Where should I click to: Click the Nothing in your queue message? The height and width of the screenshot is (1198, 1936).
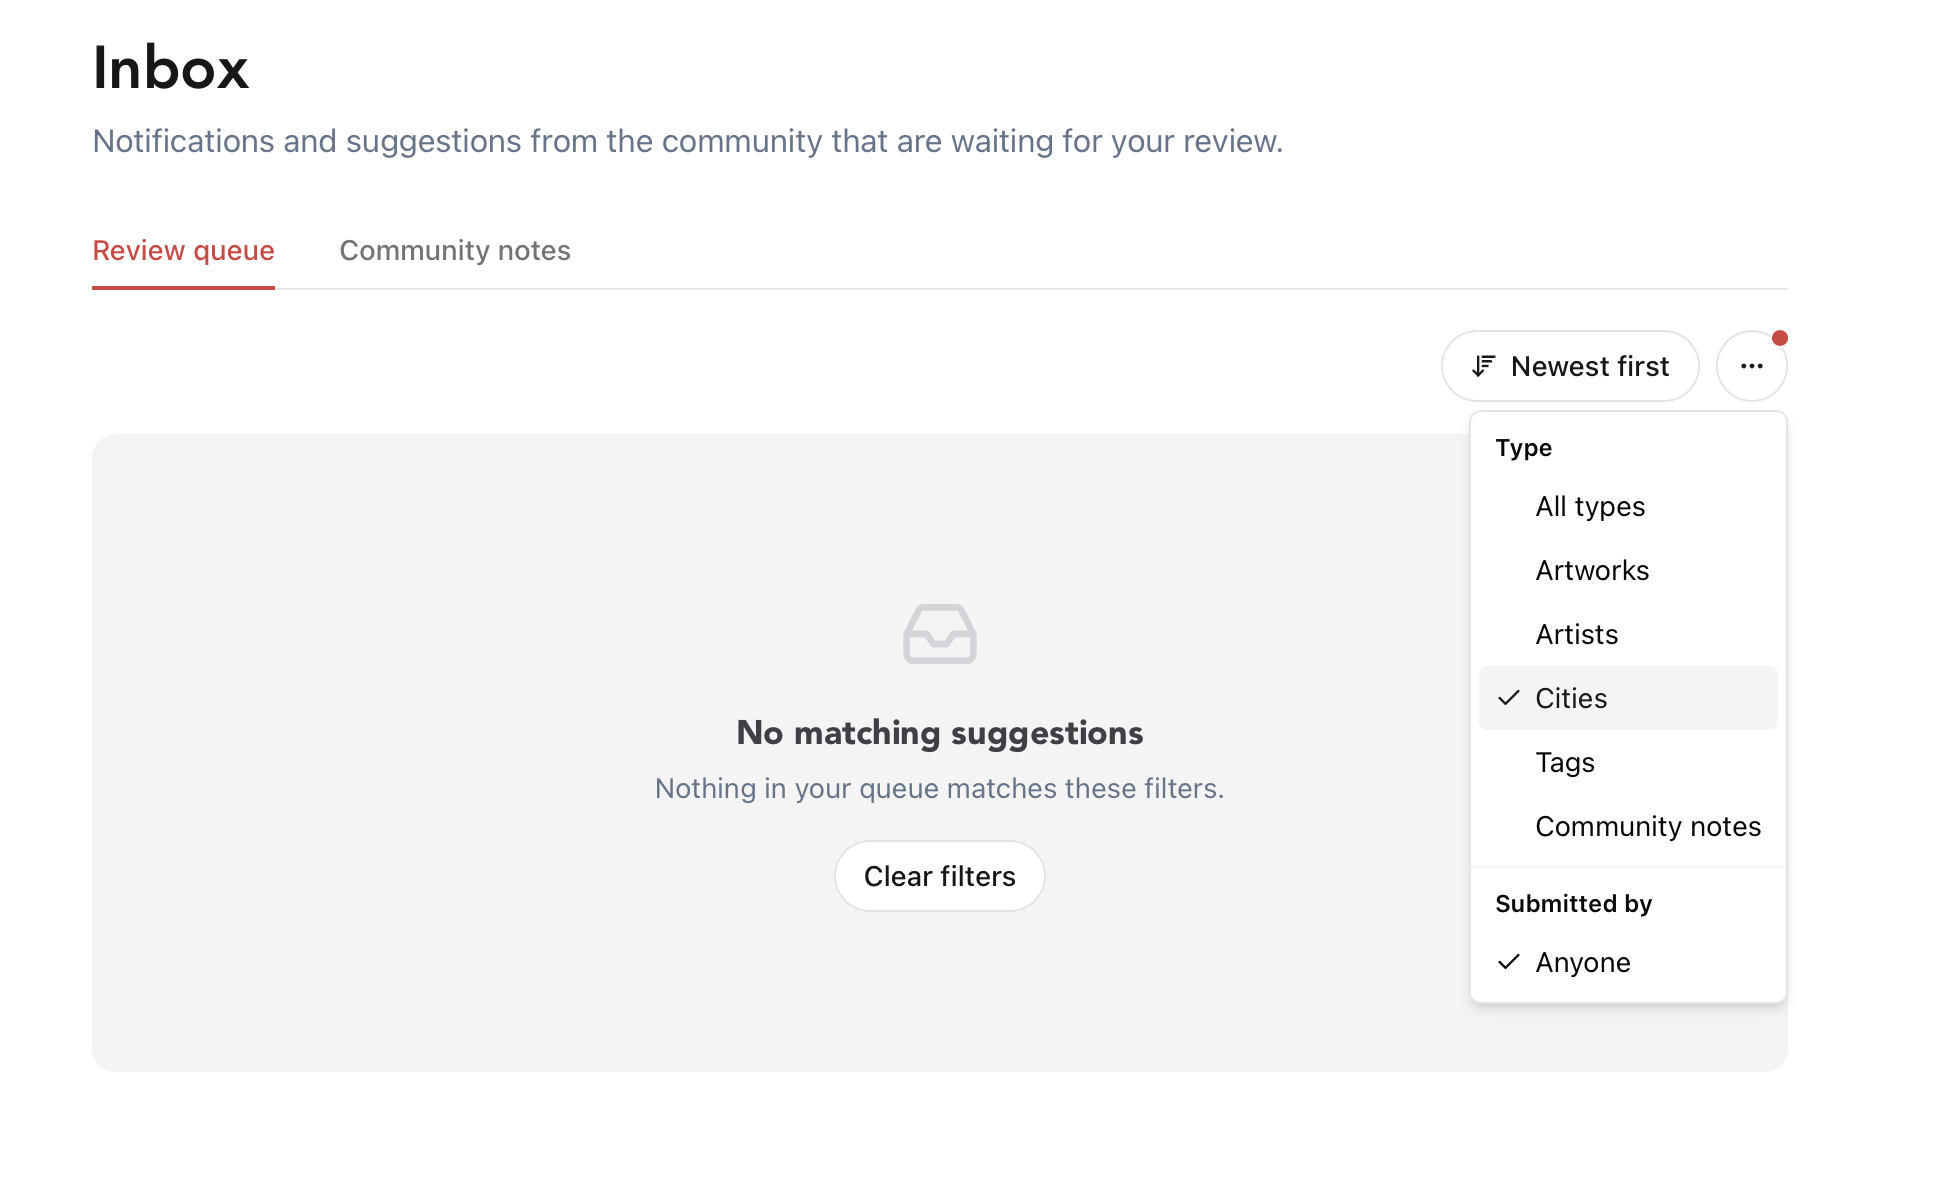[x=940, y=788]
